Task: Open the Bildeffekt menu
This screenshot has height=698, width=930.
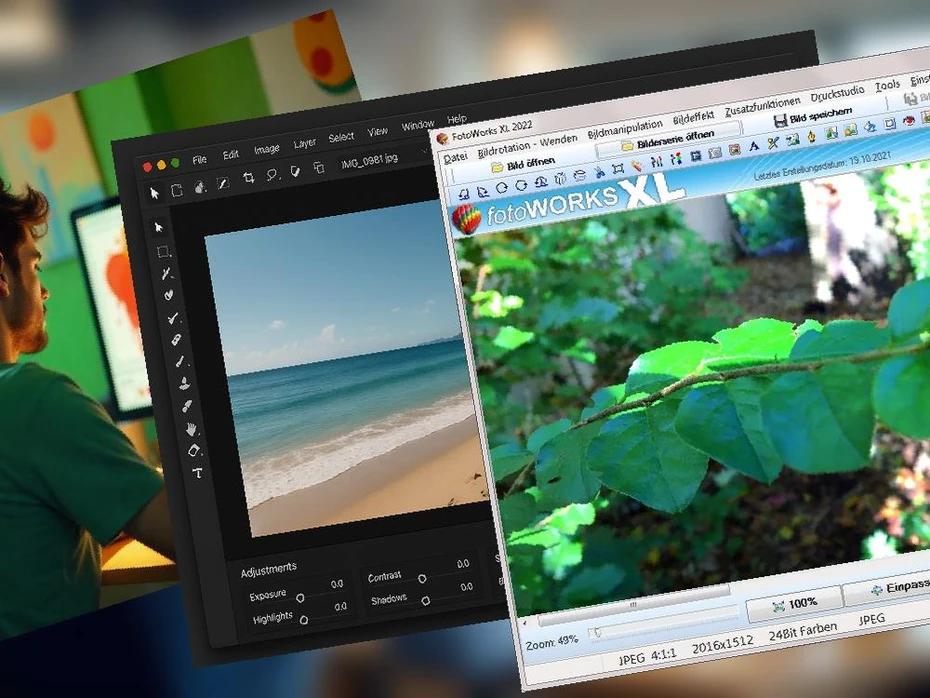Action: click(x=693, y=112)
